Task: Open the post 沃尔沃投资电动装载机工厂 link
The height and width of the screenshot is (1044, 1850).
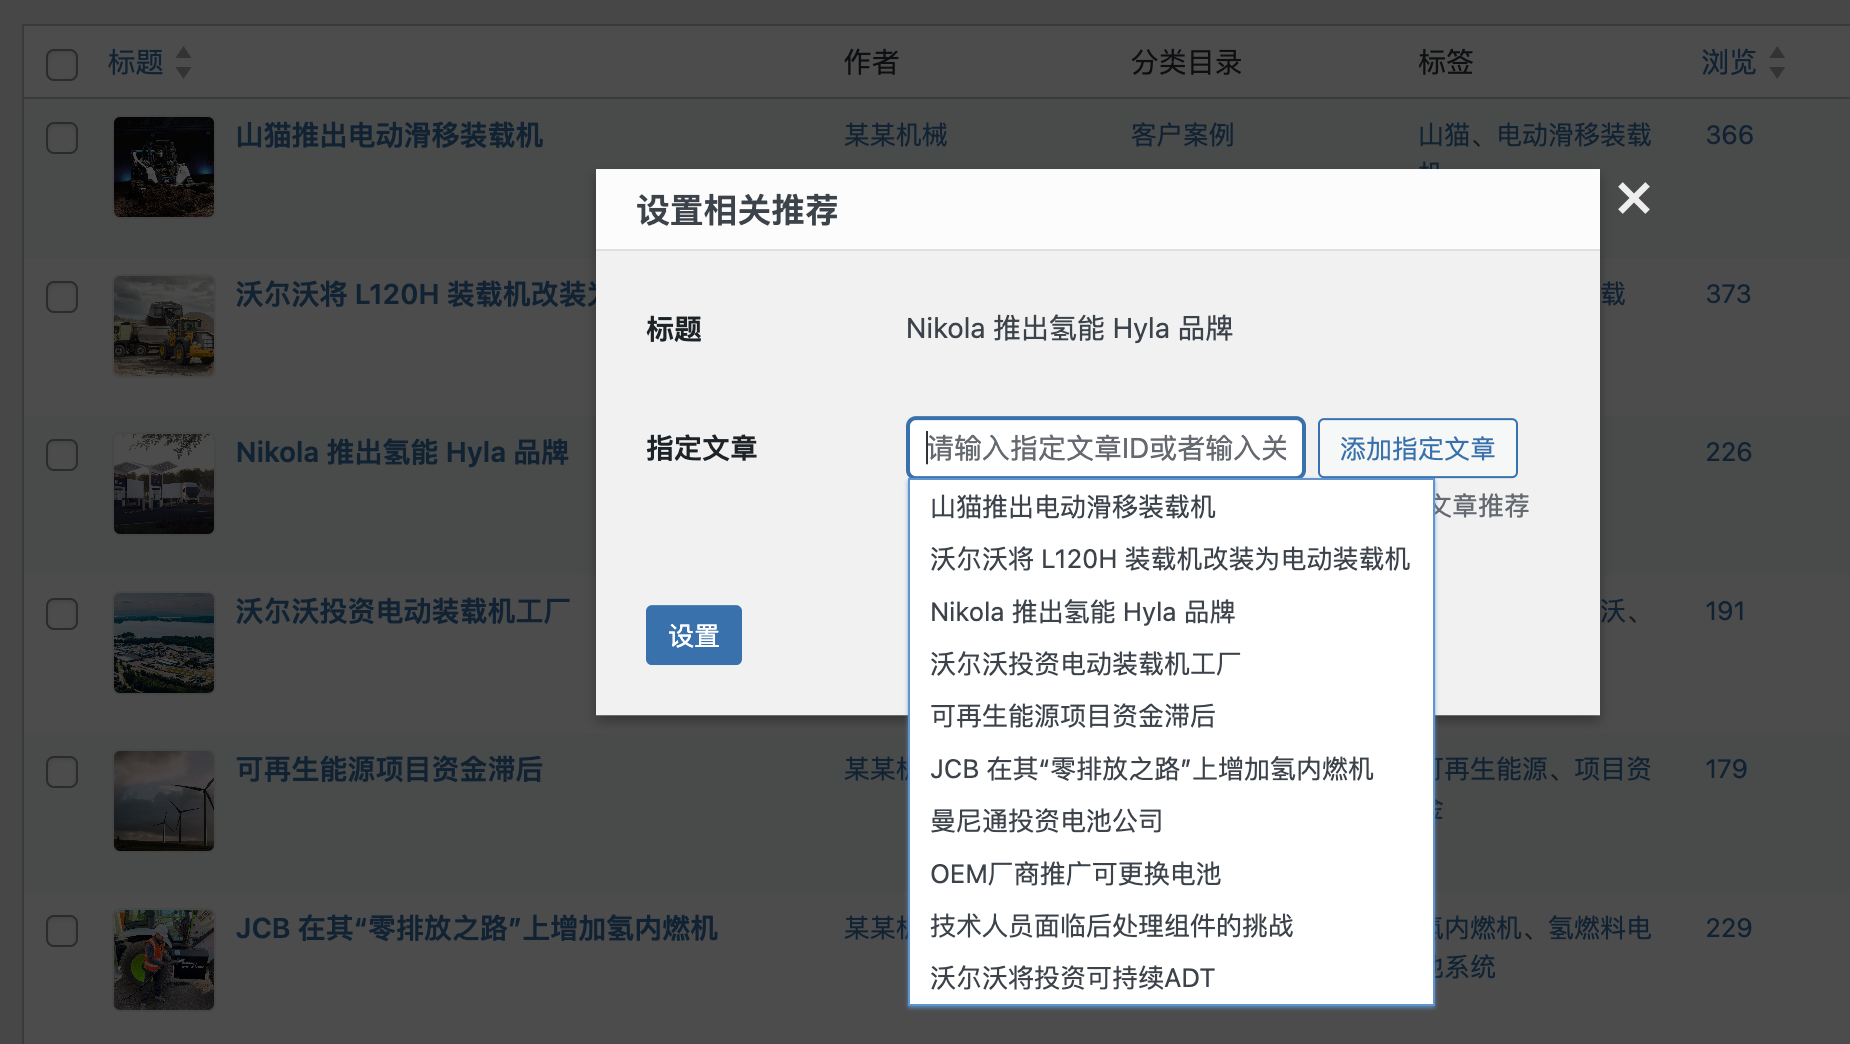Action: pos(403,611)
